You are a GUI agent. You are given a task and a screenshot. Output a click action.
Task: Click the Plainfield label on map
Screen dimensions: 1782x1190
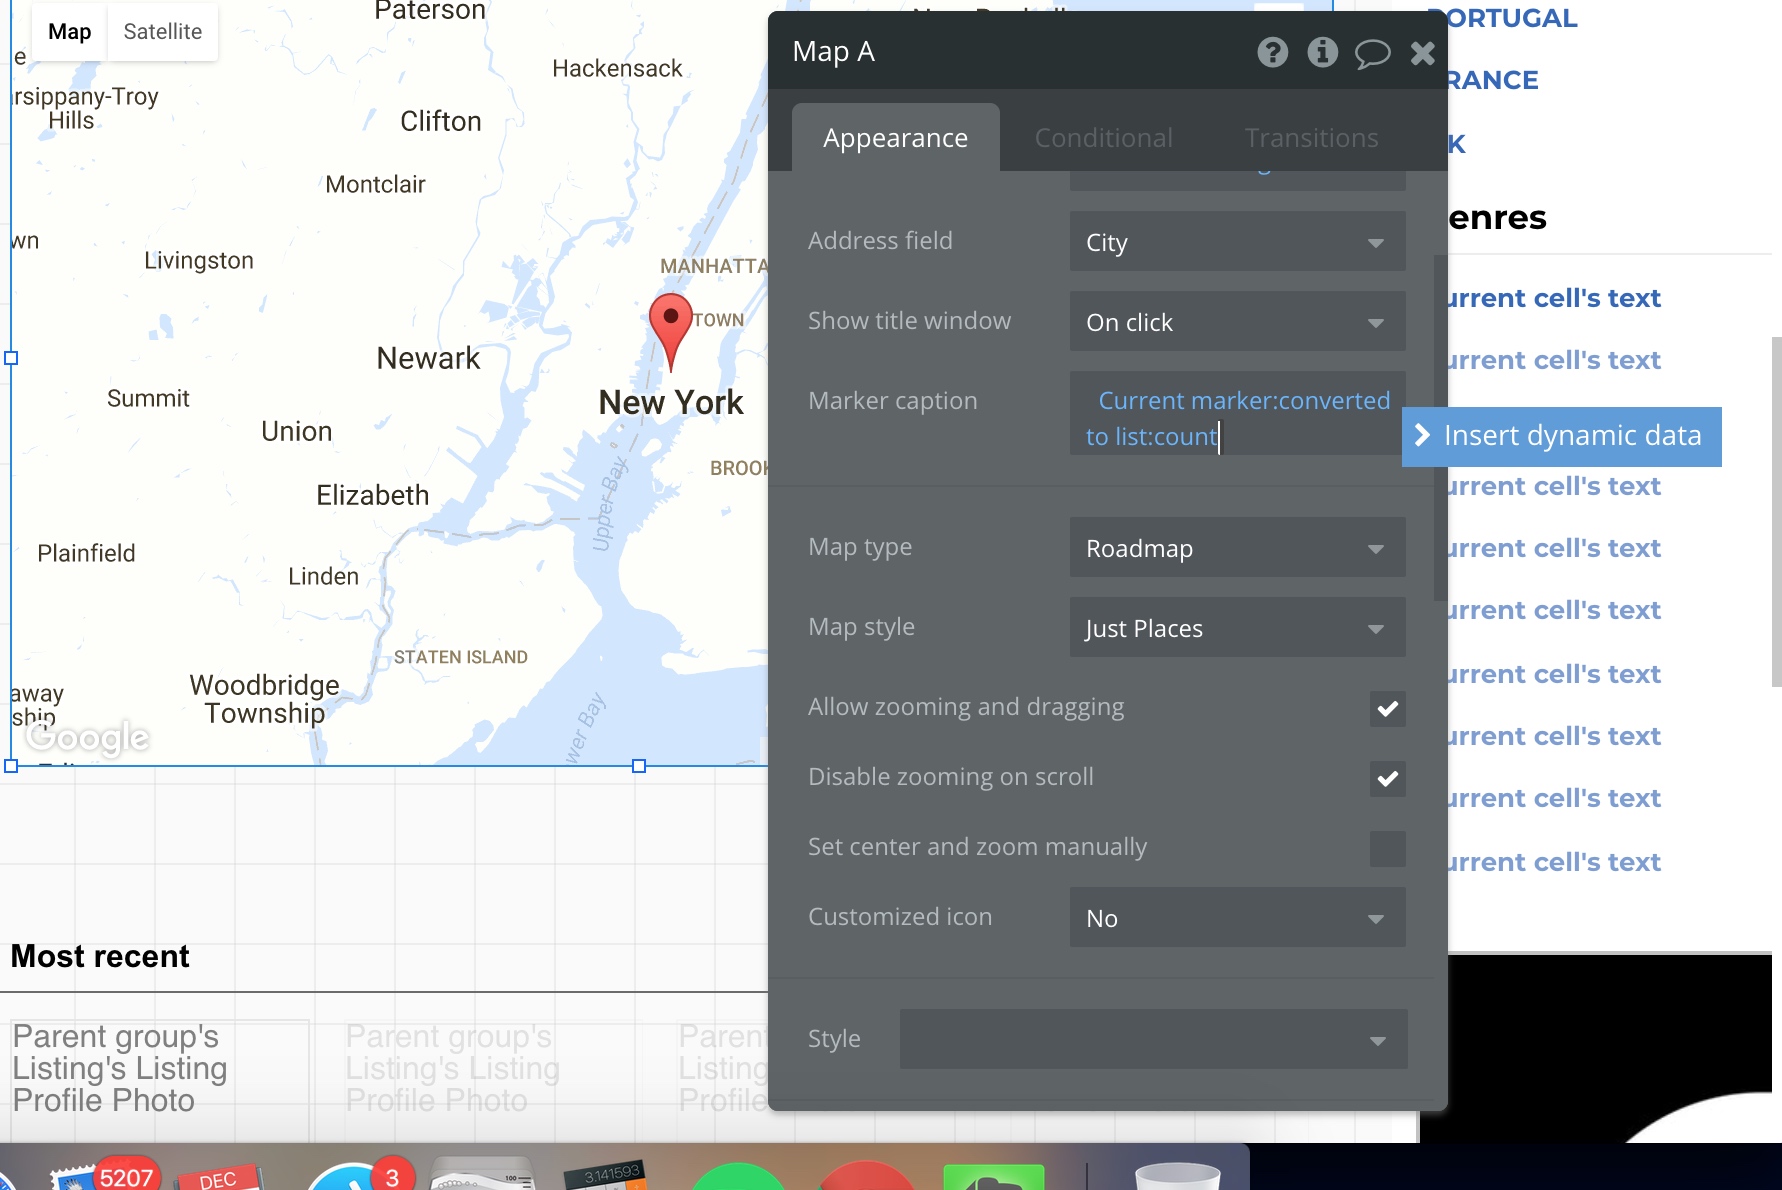tap(86, 553)
